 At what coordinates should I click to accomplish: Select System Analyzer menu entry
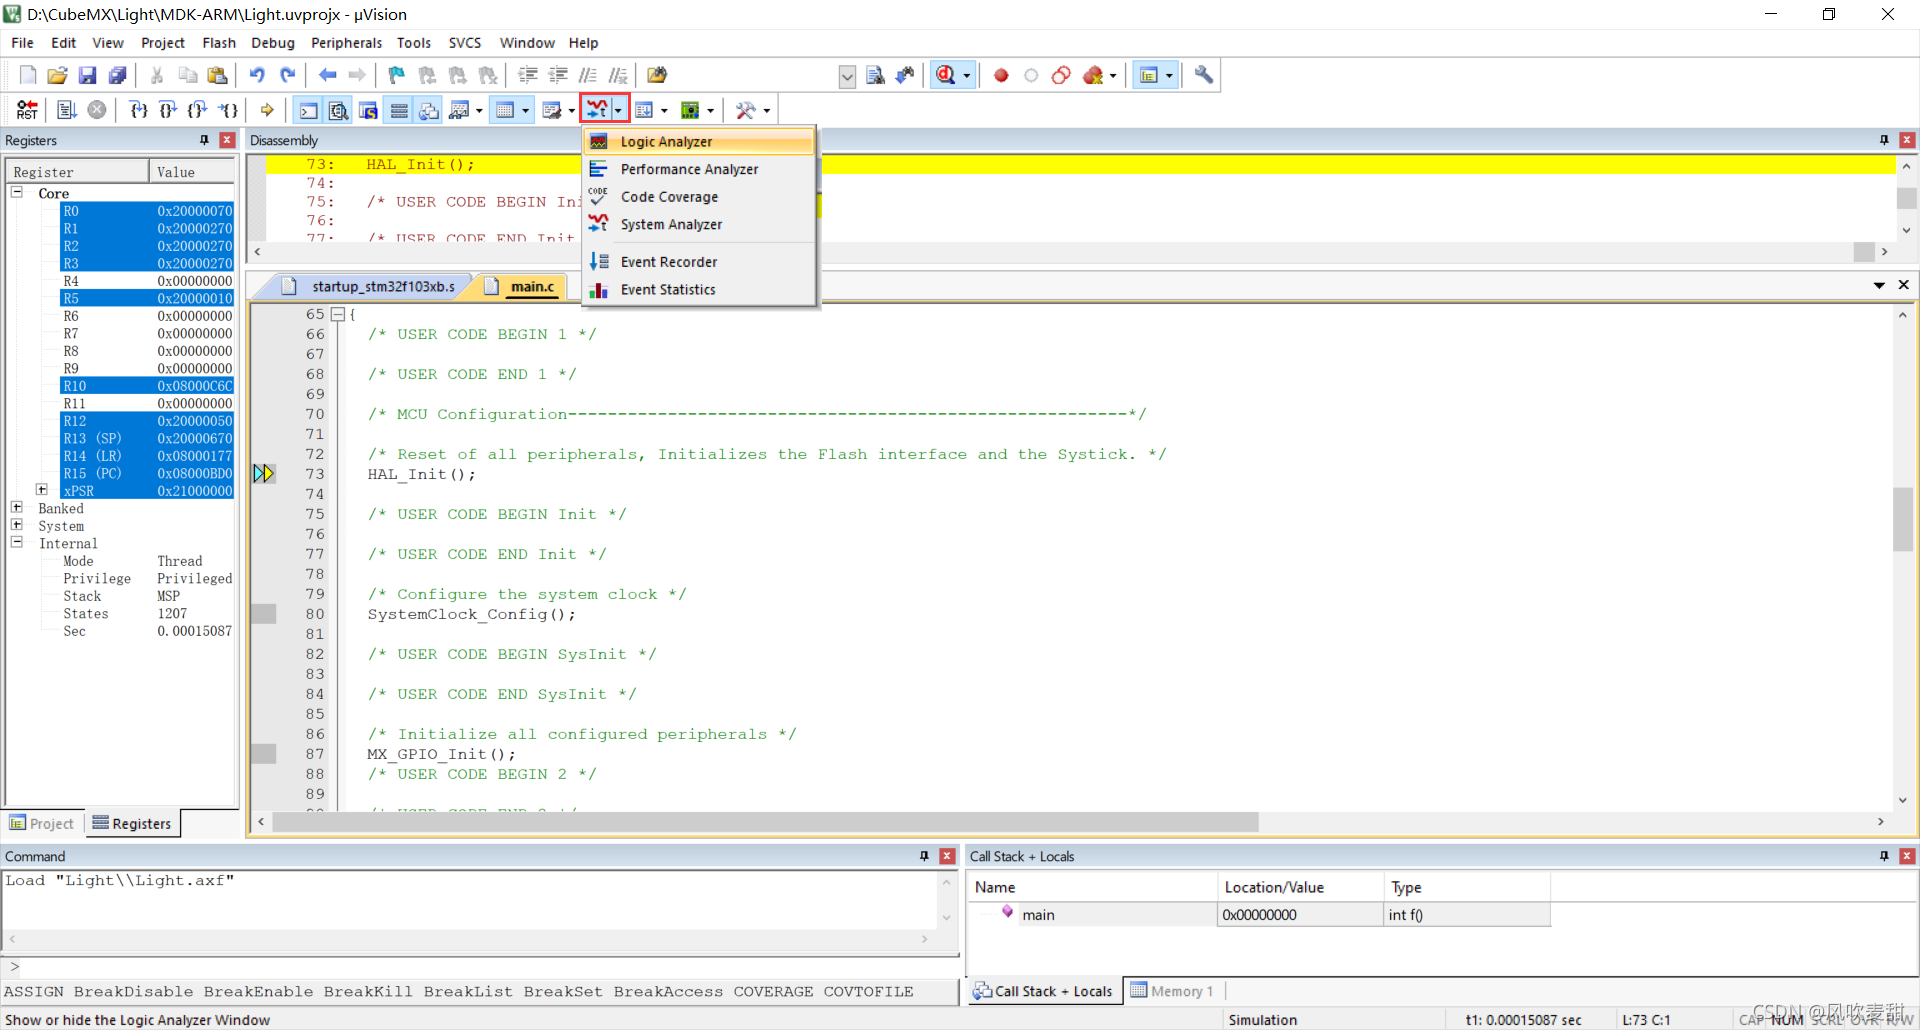[699, 224]
